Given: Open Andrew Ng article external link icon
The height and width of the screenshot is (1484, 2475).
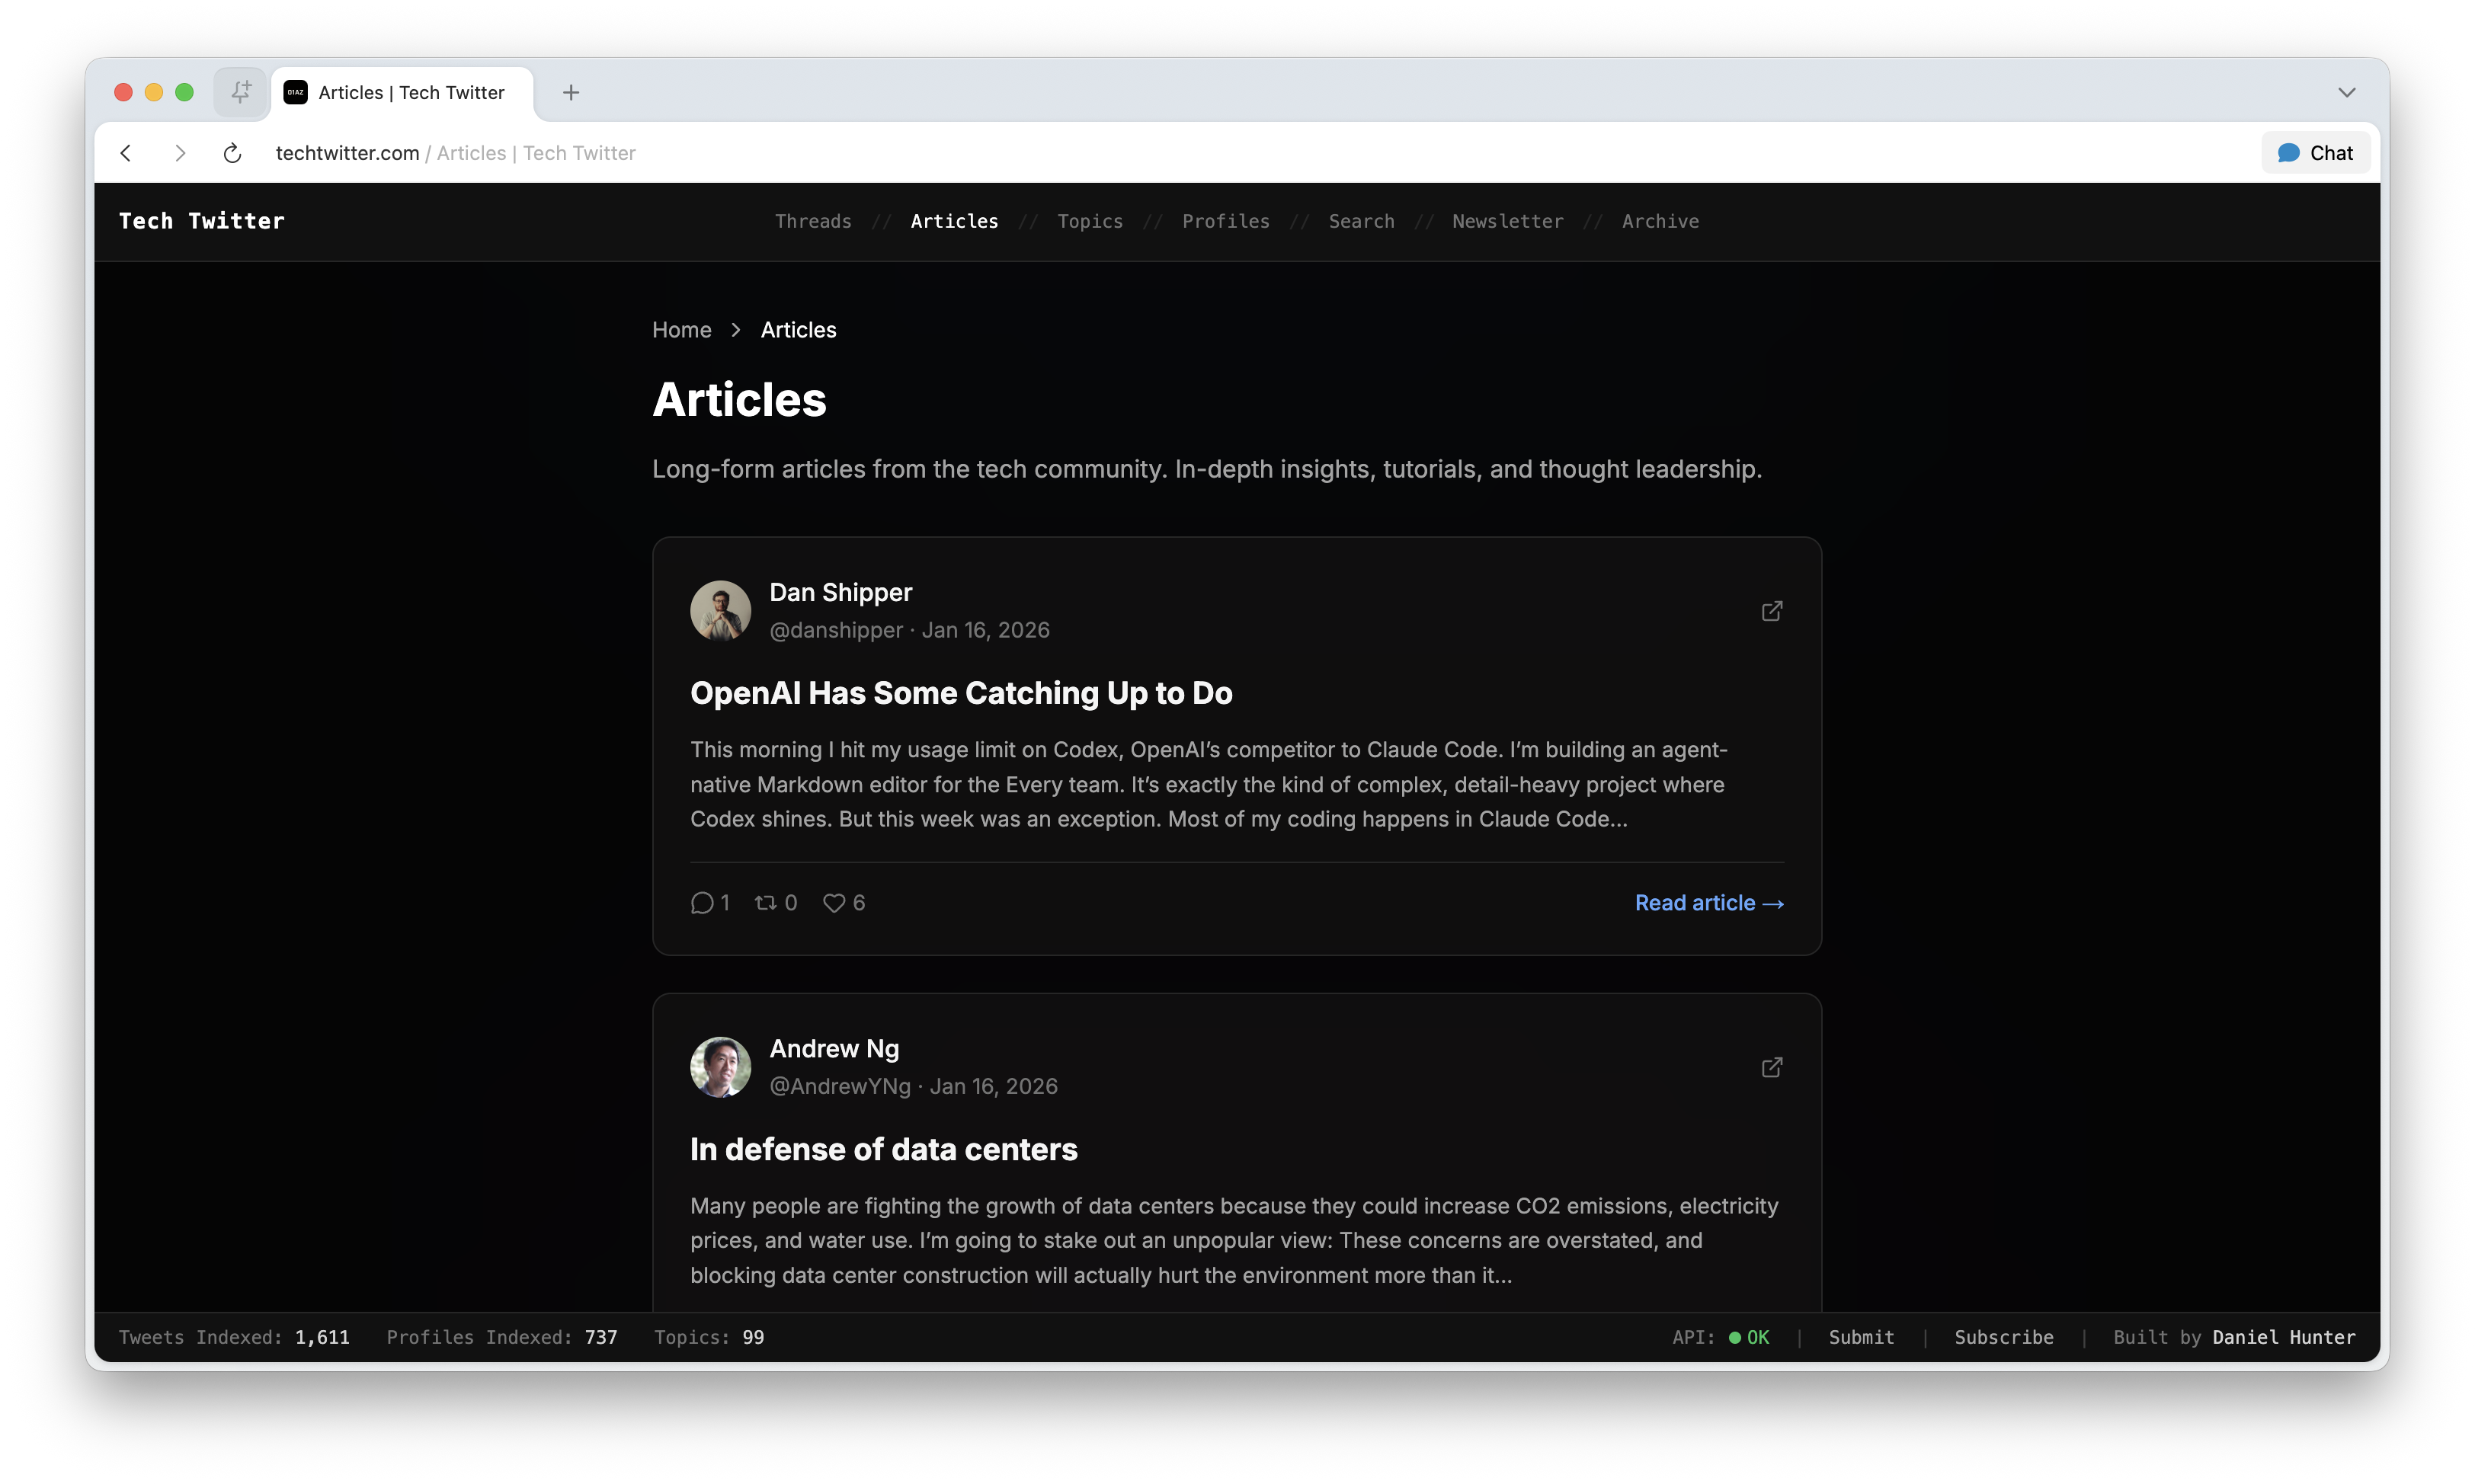Looking at the screenshot, I should pyautogui.click(x=1771, y=1067).
